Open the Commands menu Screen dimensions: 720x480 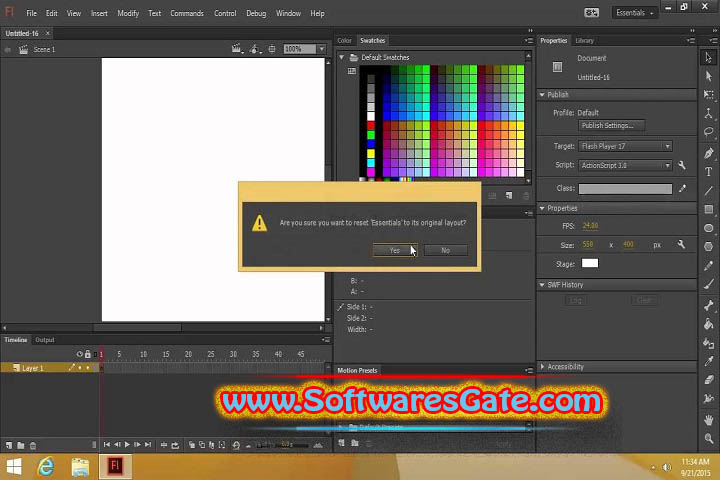[x=187, y=13]
